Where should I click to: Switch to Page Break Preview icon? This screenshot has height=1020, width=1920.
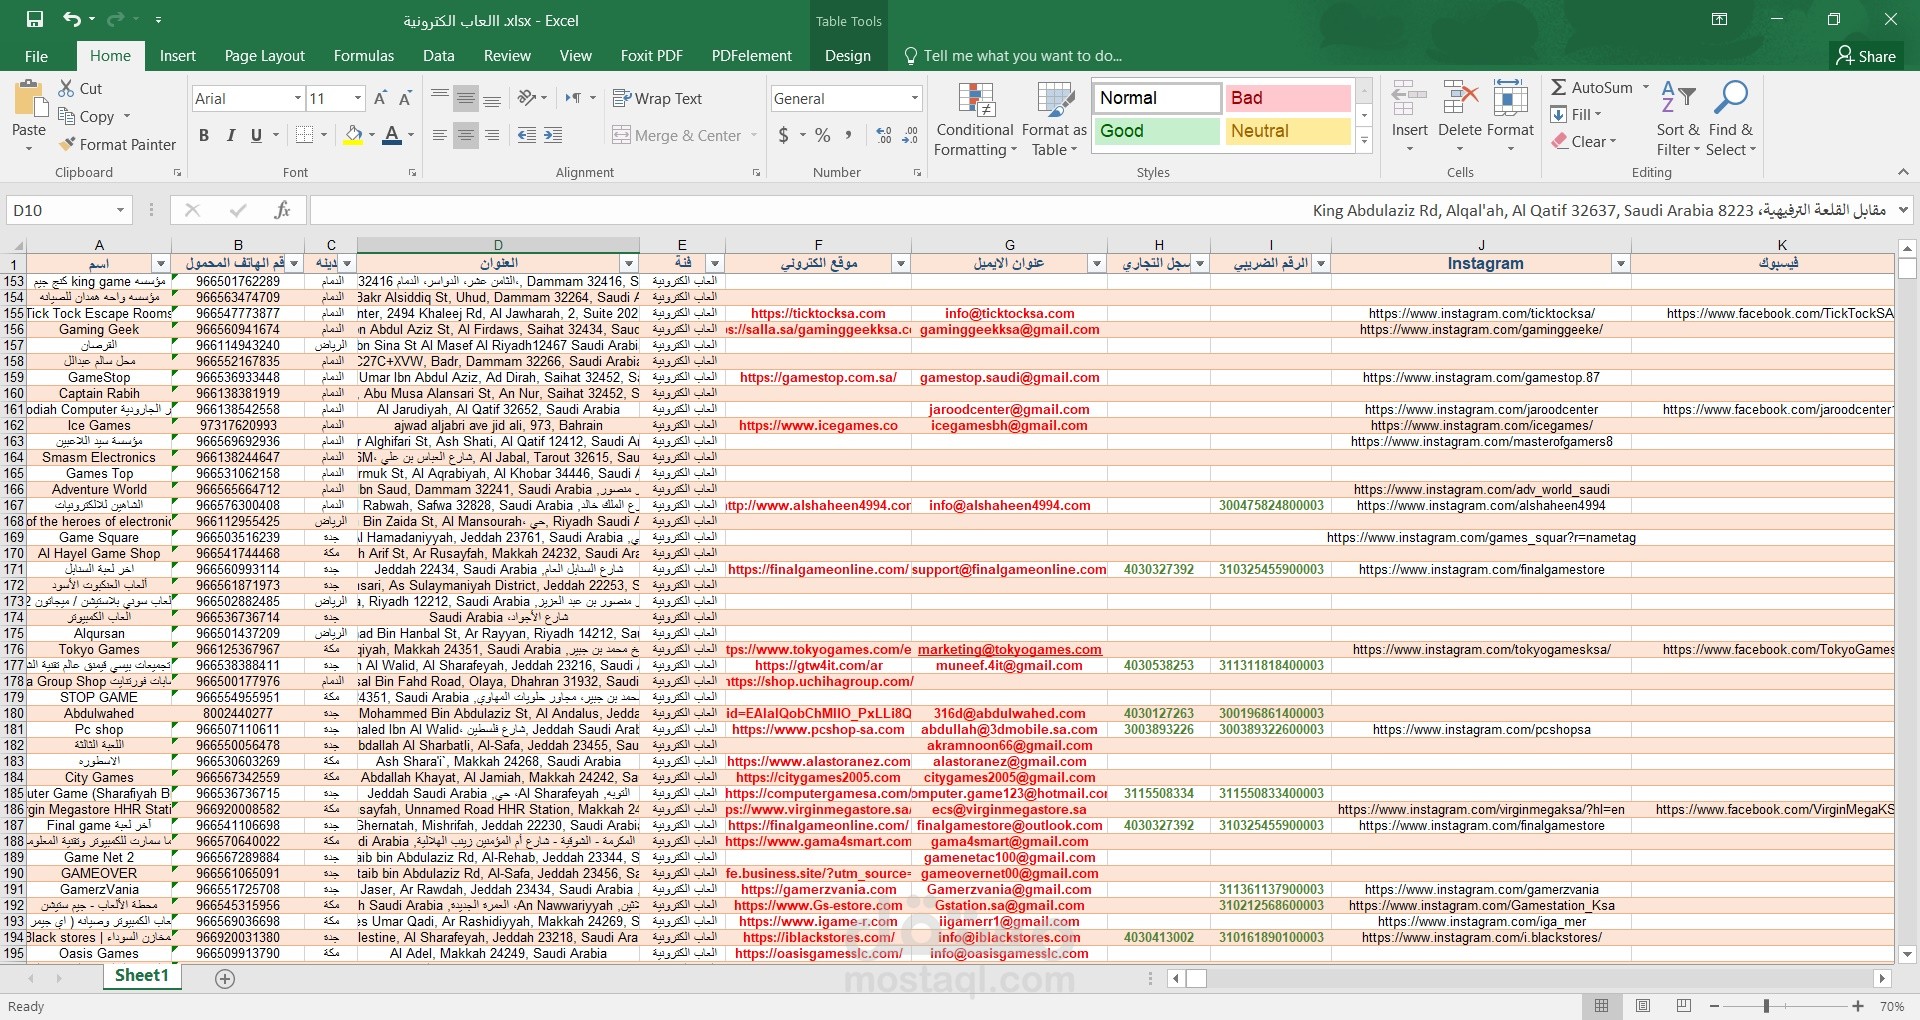point(1684,1006)
